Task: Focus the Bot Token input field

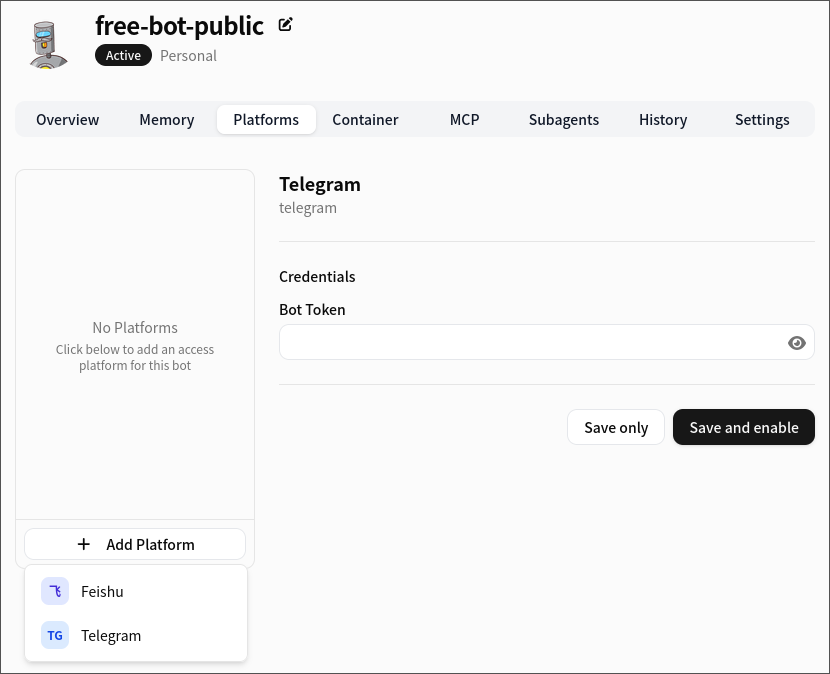Action: 530,343
